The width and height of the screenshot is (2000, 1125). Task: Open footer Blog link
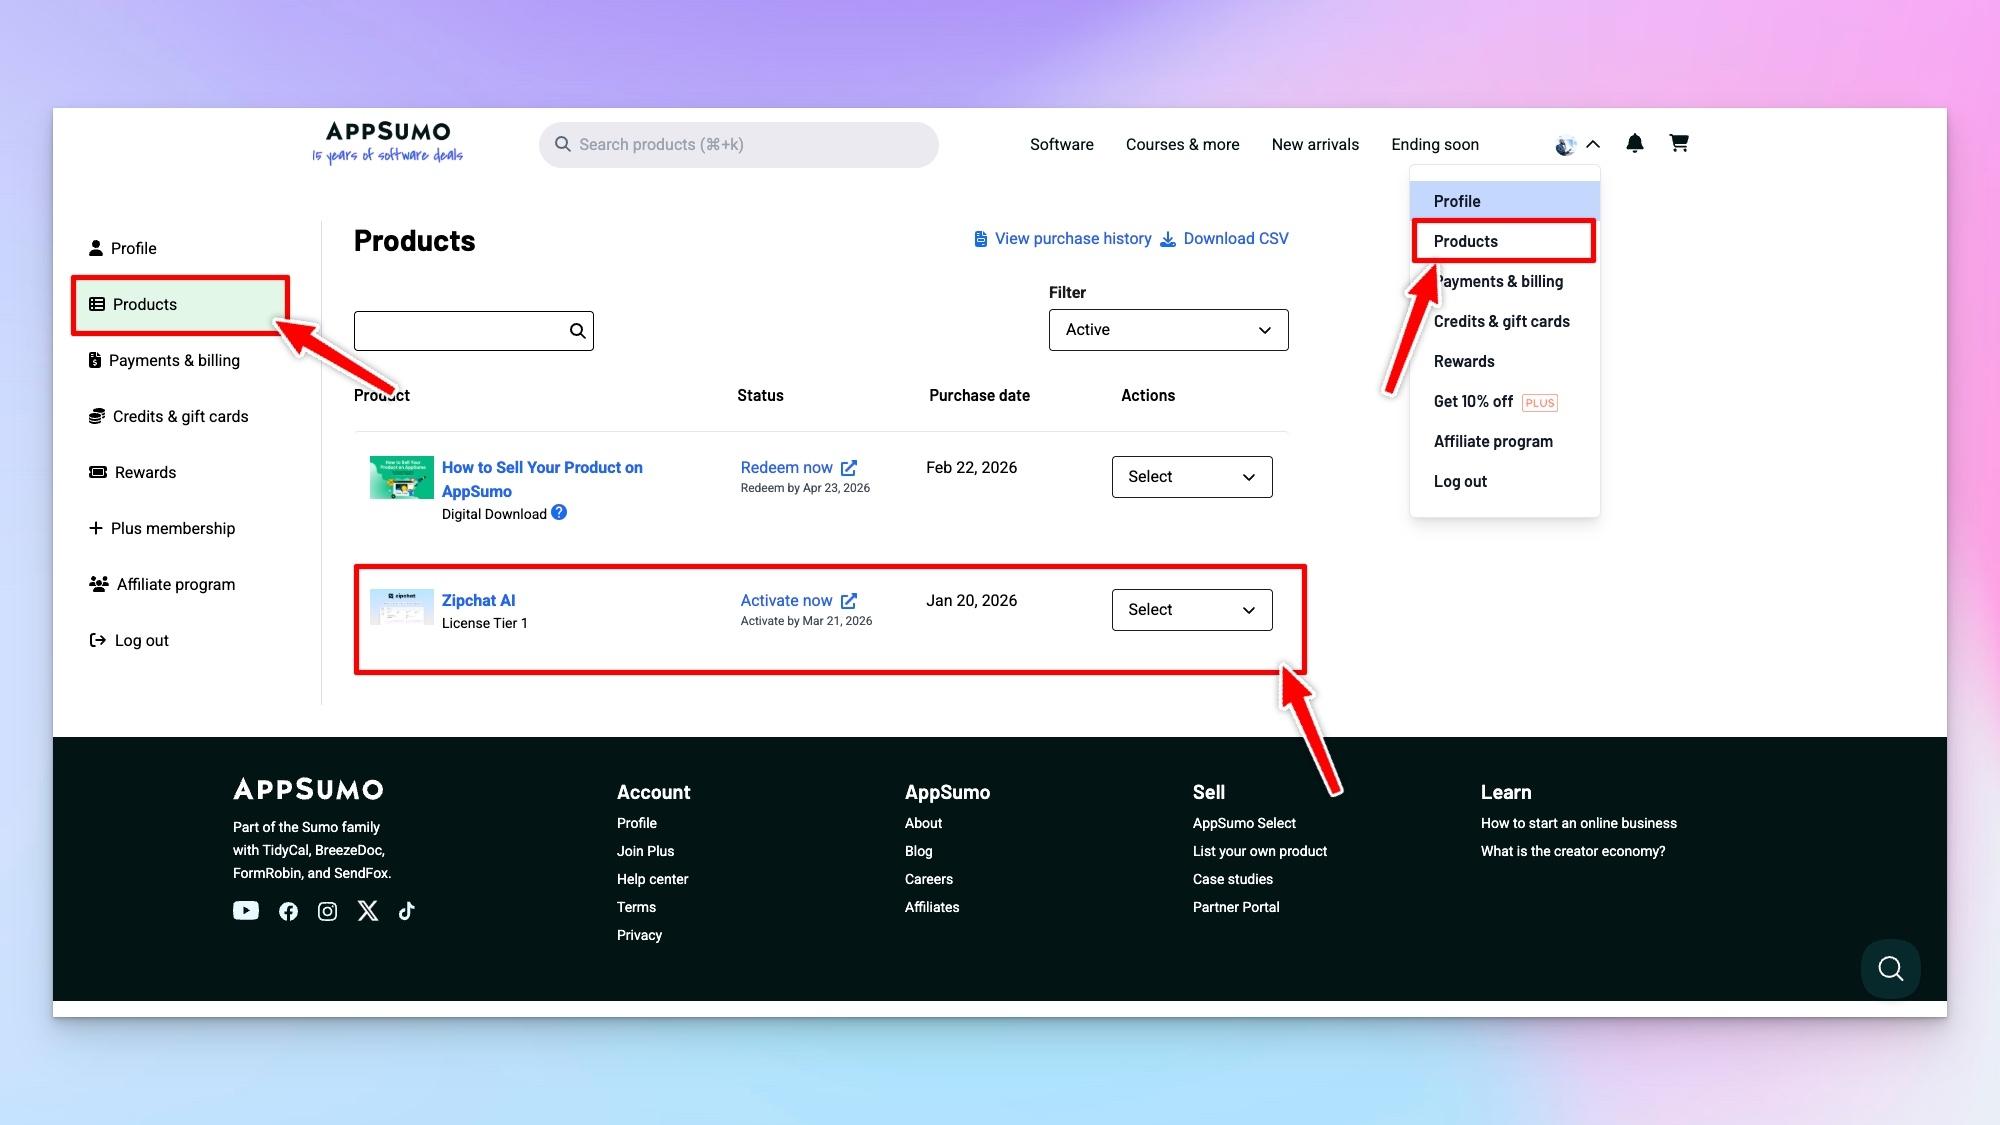pos(918,852)
